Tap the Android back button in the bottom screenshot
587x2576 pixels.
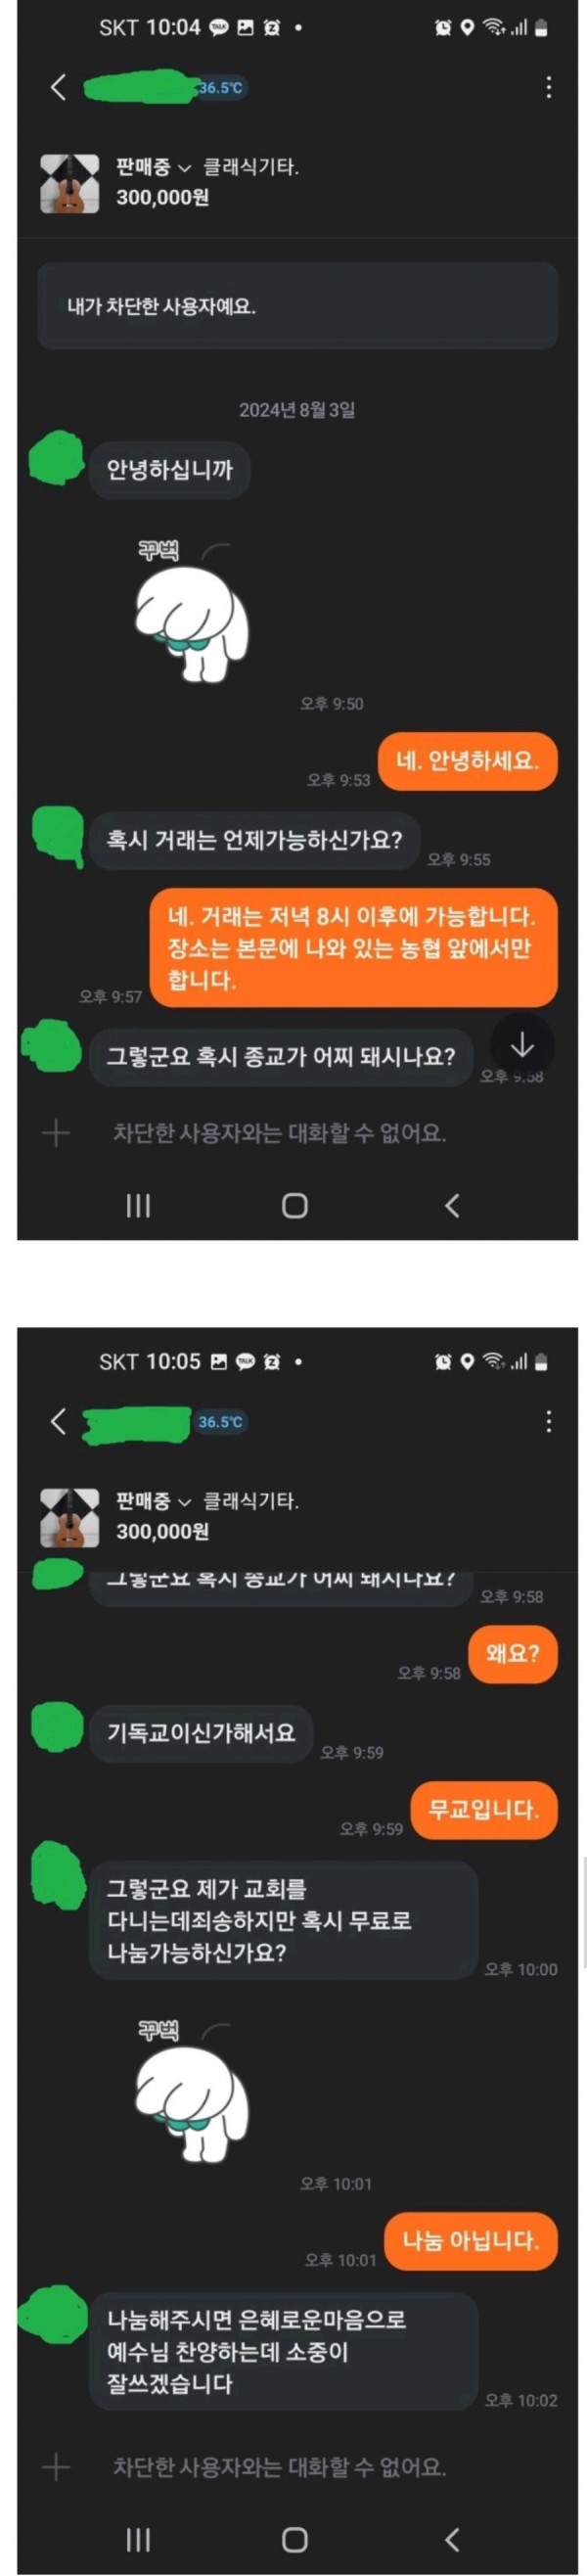tap(452, 2539)
